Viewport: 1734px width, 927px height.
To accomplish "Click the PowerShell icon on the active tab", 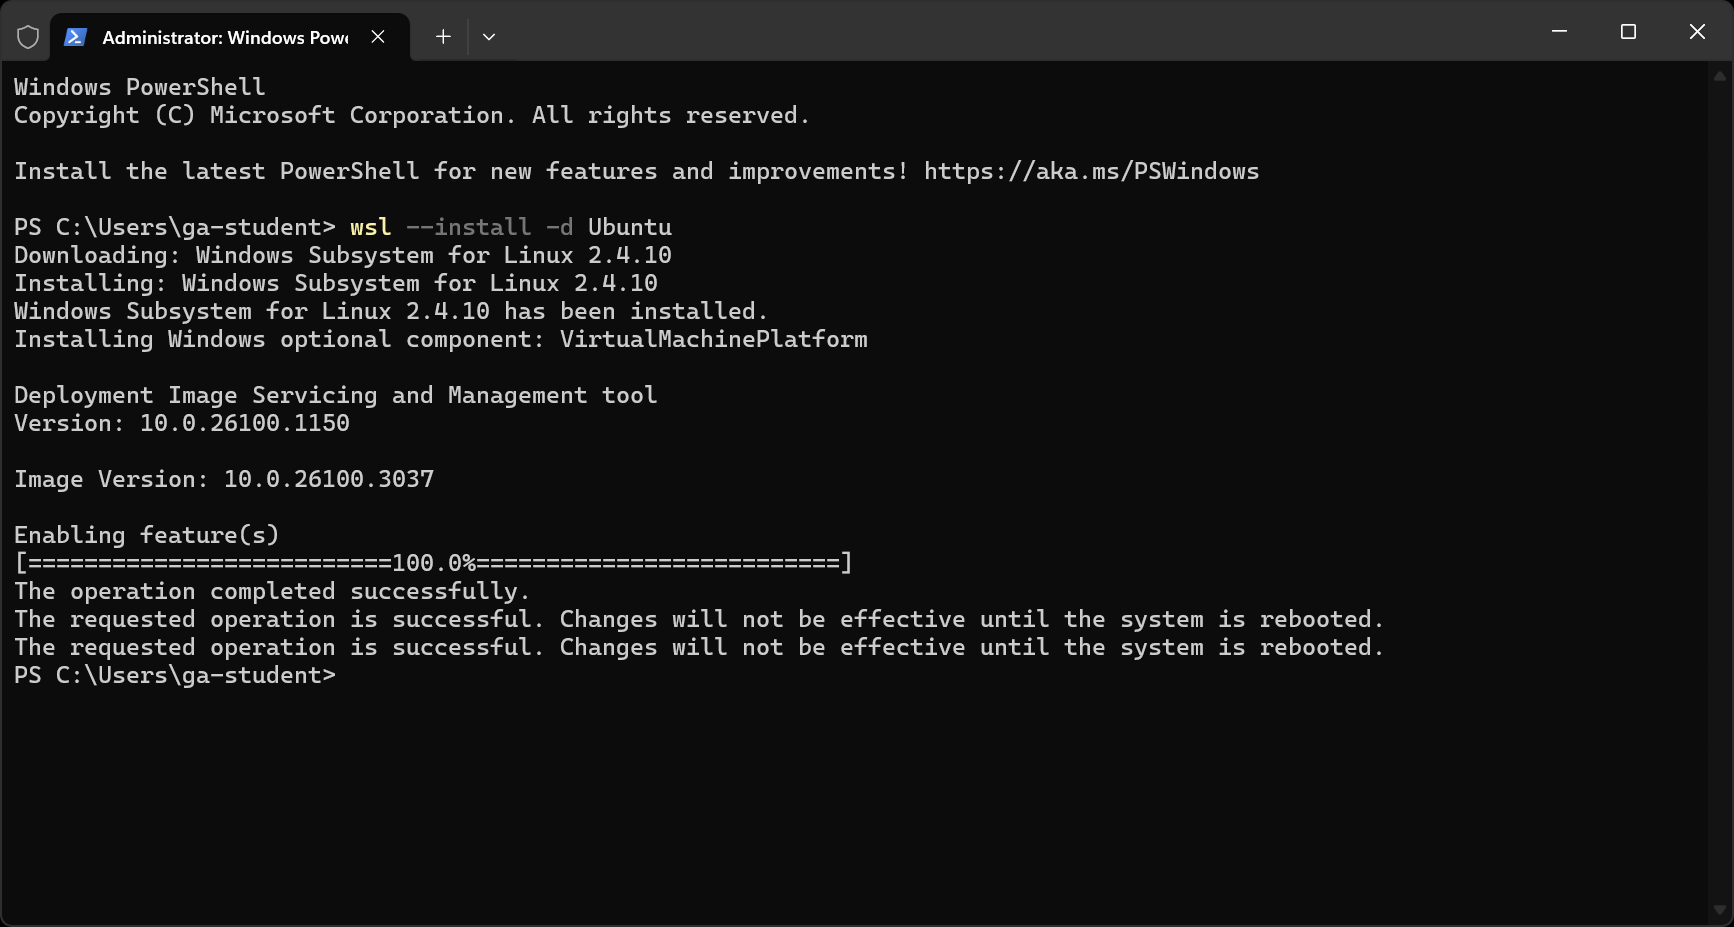I will [74, 36].
